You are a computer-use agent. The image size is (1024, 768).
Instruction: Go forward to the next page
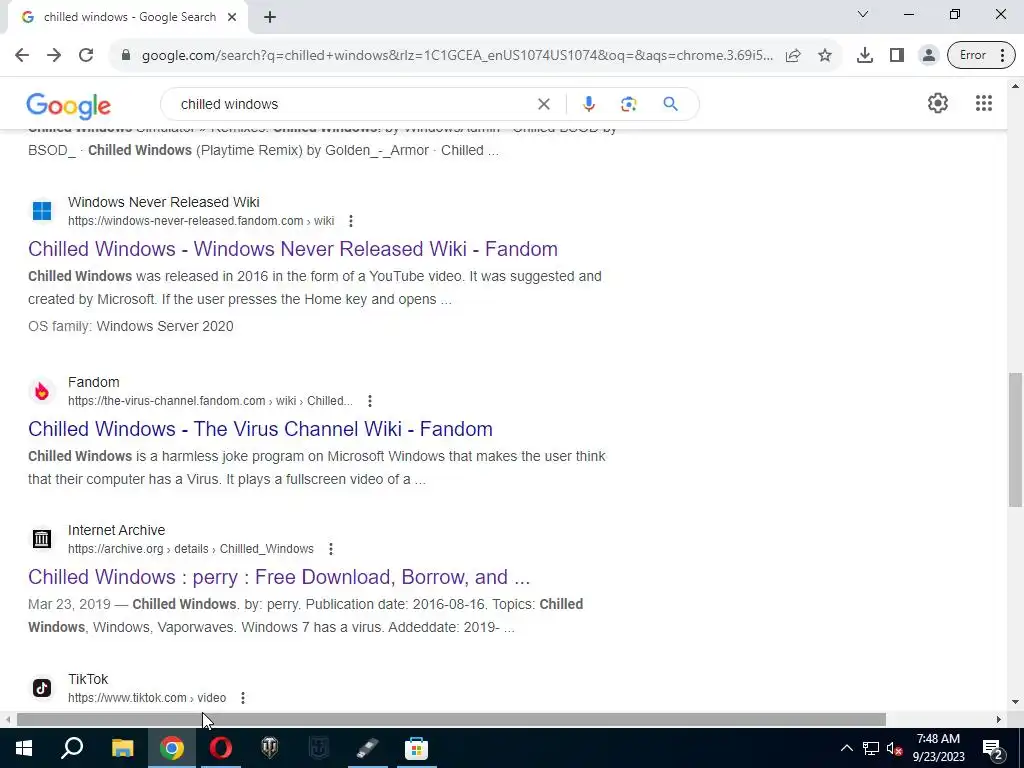click(x=54, y=56)
